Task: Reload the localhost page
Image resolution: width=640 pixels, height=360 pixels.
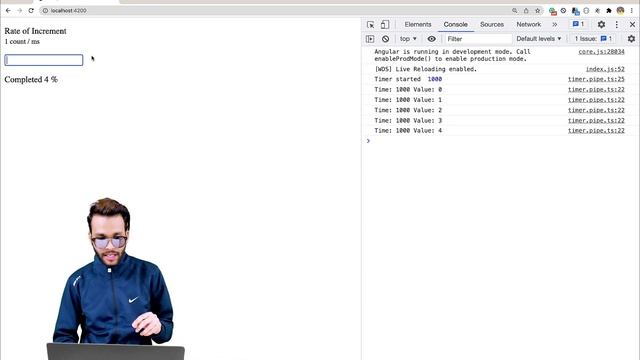Action: [x=31, y=11]
